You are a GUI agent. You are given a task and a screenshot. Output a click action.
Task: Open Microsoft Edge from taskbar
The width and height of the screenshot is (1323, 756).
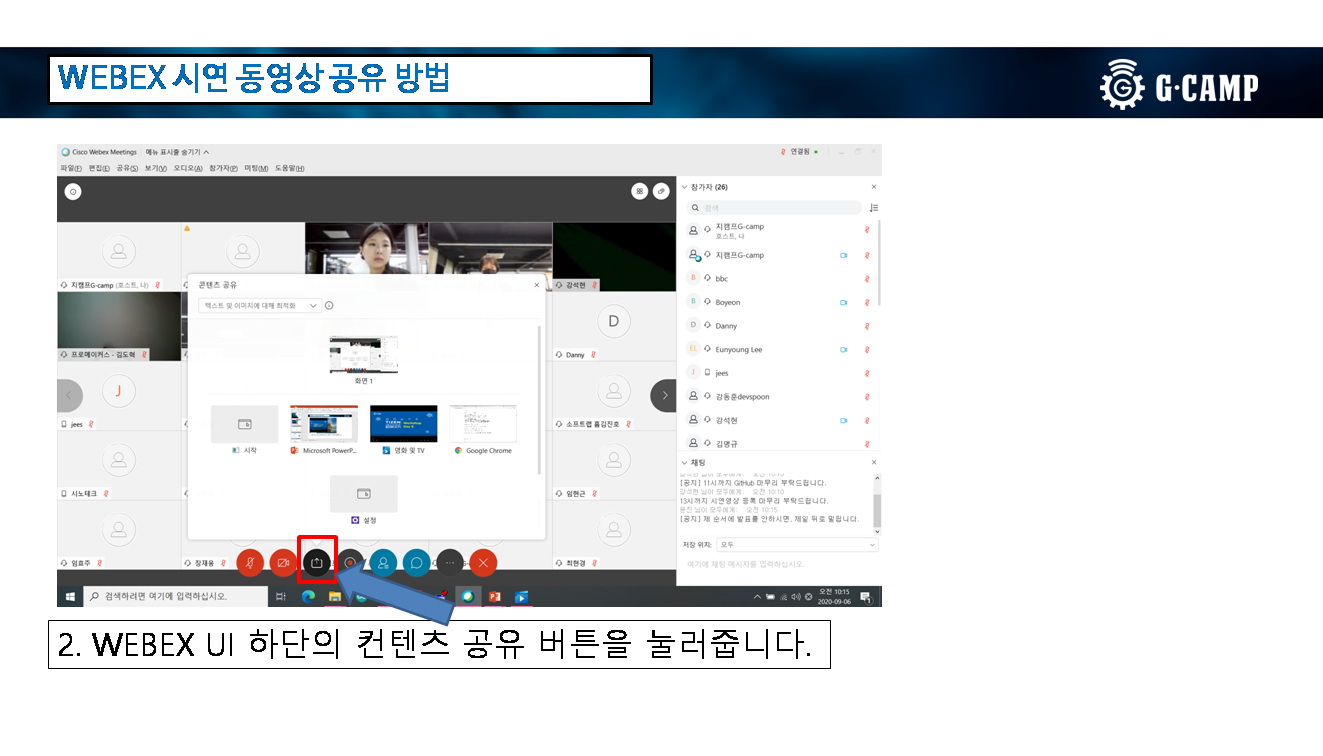pyautogui.click(x=309, y=596)
